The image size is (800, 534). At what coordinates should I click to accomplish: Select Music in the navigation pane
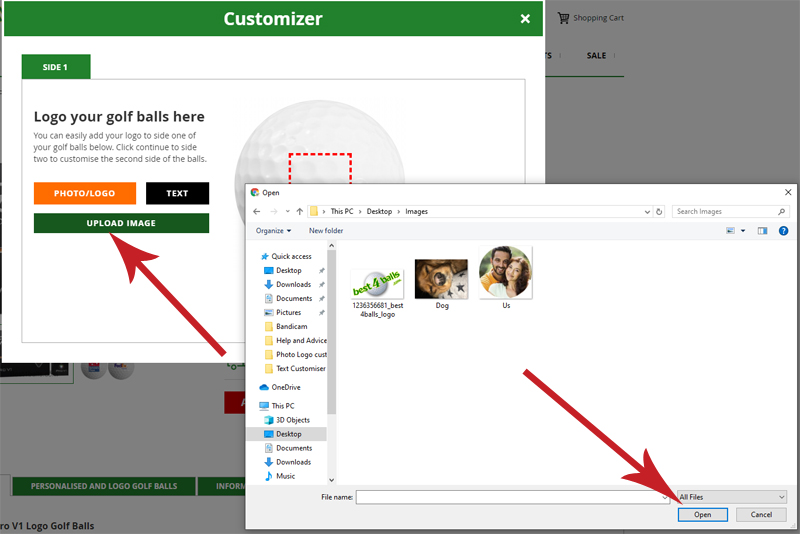(x=285, y=476)
